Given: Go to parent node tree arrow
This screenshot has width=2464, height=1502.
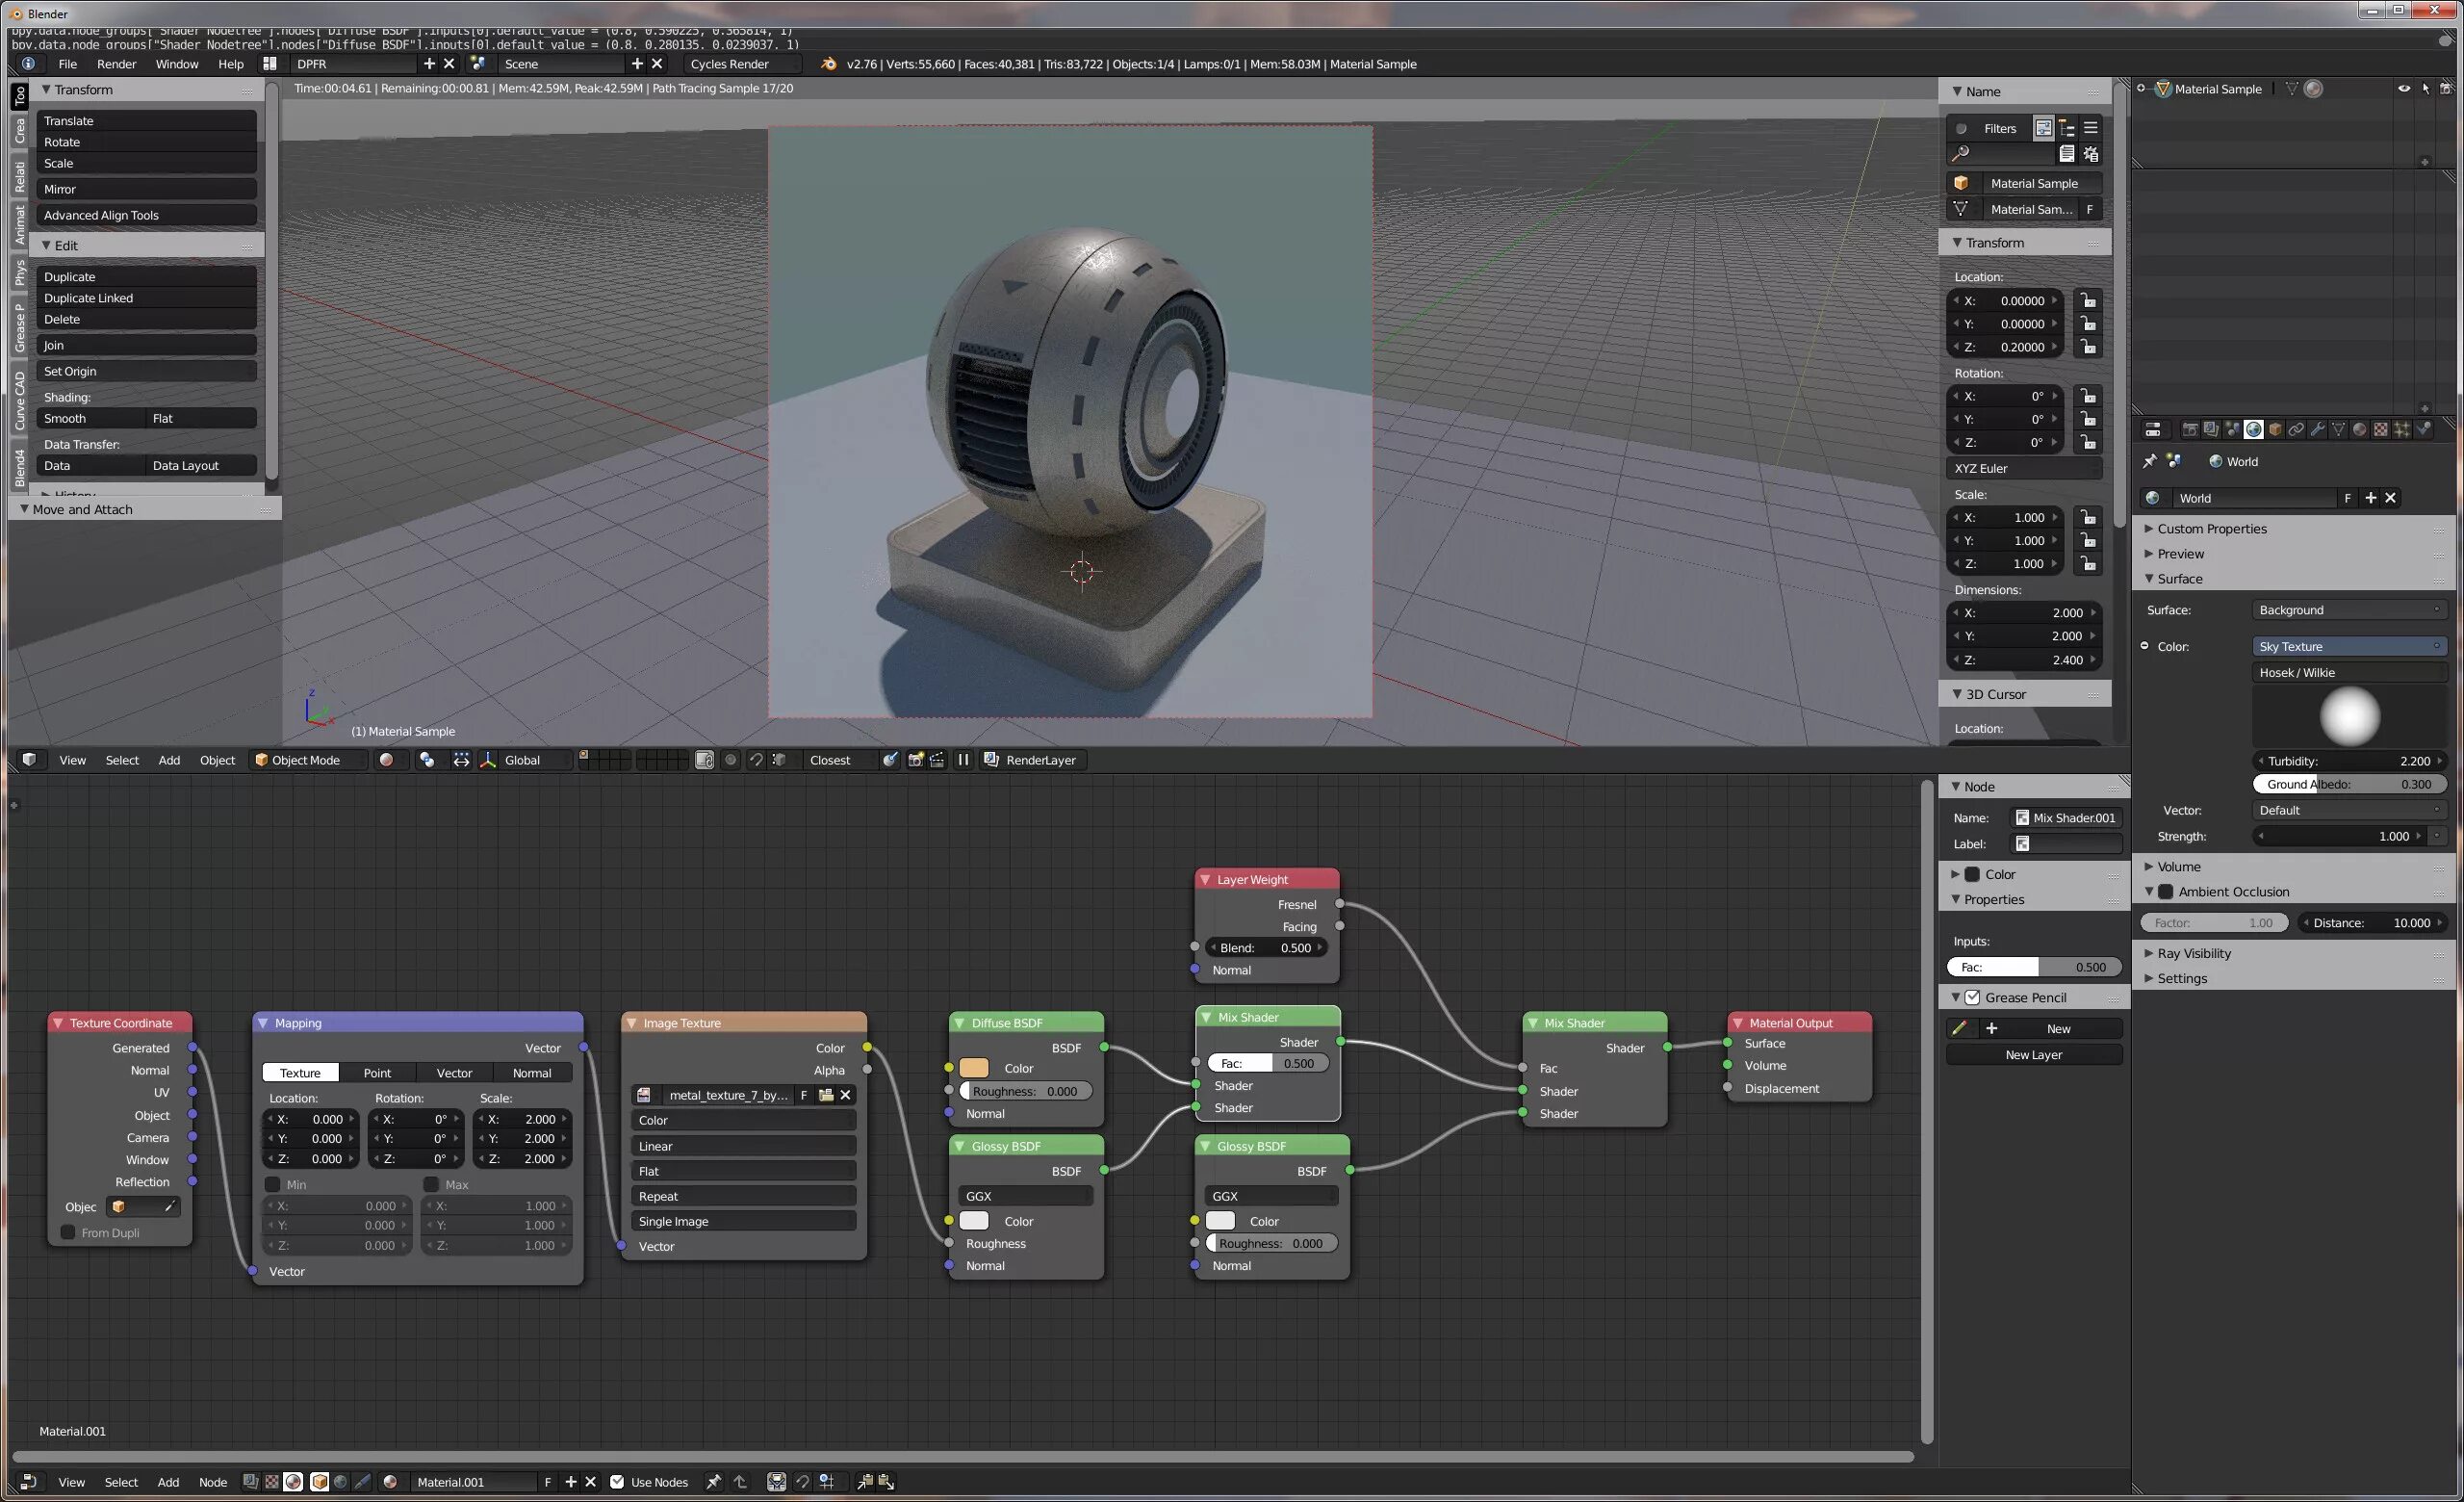Looking at the screenshot, I should (x=740, y=1482).
